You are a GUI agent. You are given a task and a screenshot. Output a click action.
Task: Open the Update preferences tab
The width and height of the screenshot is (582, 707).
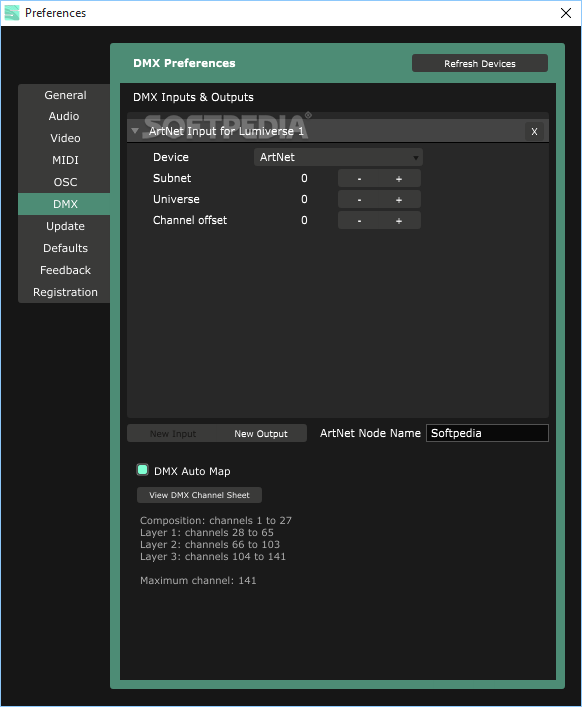[65, 226]
